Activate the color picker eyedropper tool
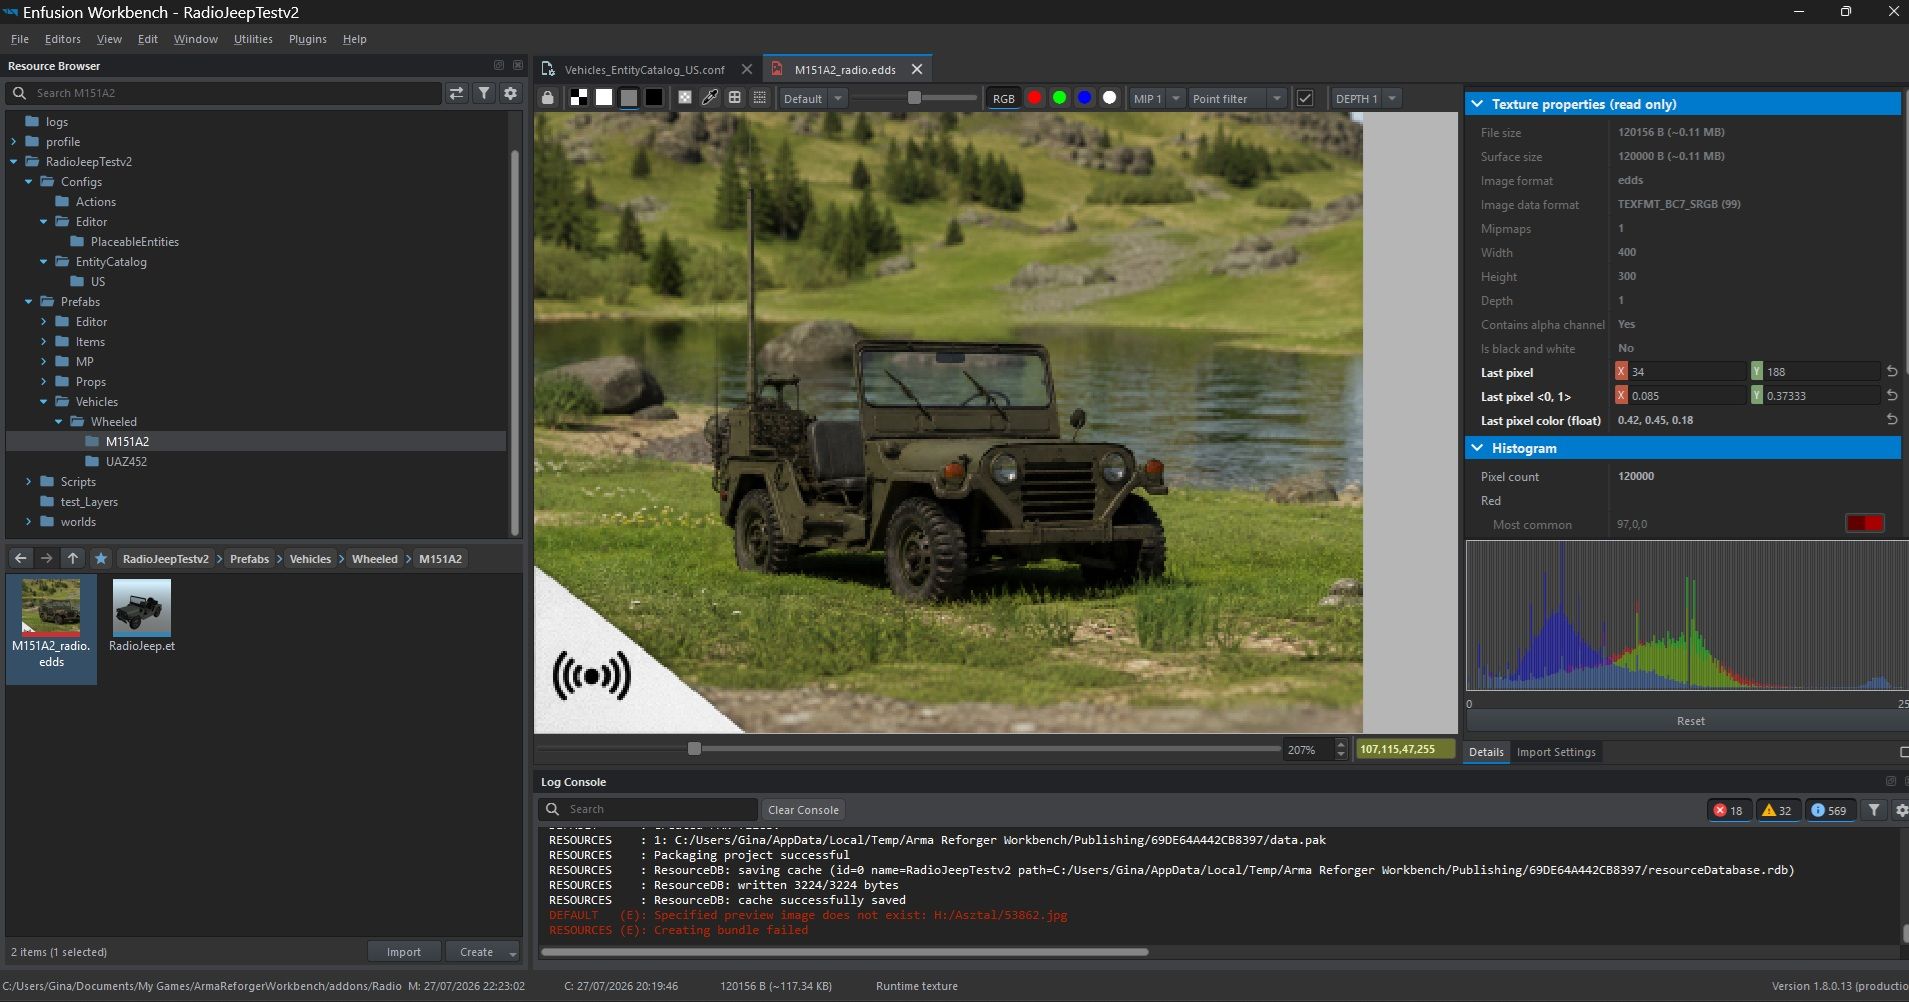Screen dimensions: 1909x1002 click(x=710, y=98)
